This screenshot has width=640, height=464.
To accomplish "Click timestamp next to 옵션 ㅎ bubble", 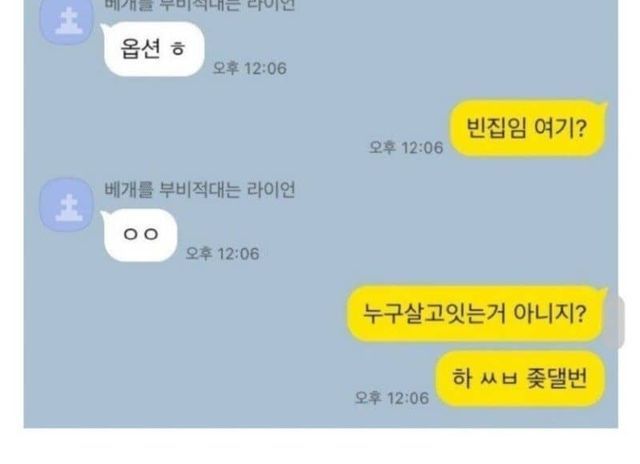I will (x=250, y=68).
